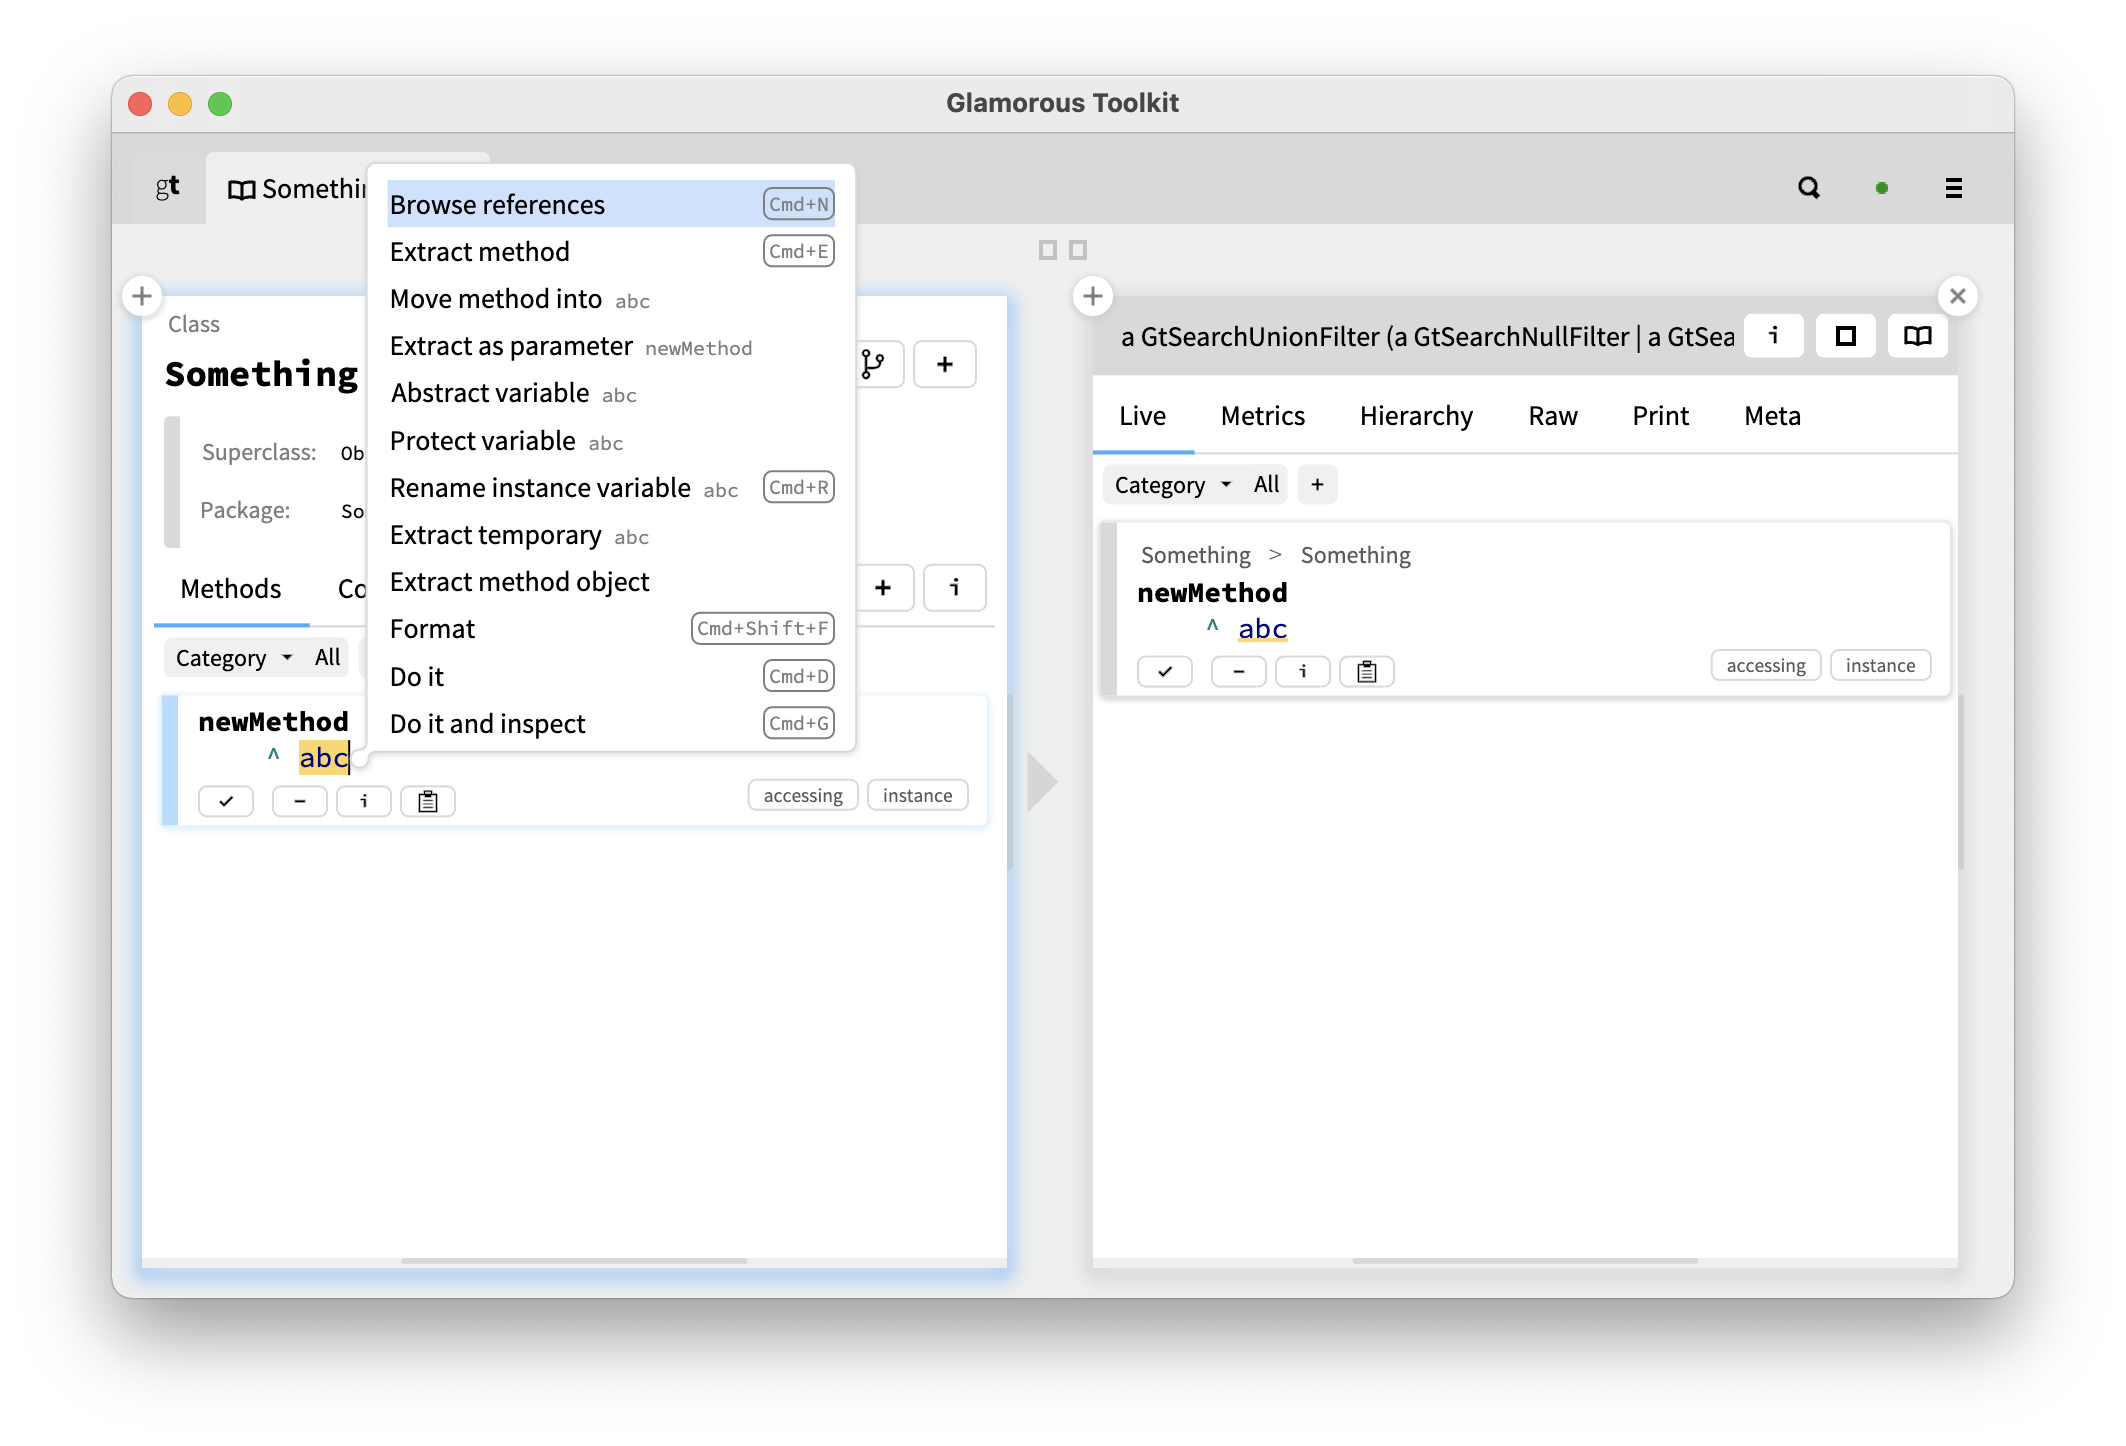Open version history via branch icon

(872, 364)
